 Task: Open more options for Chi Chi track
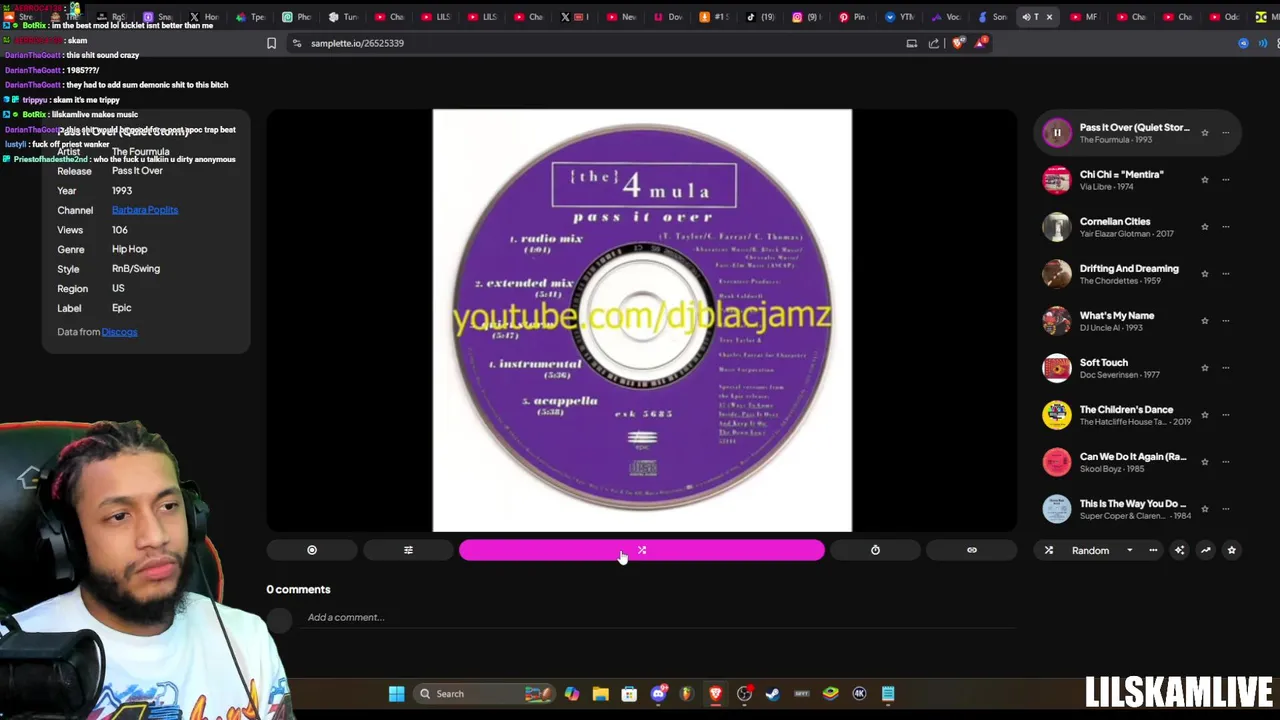[1226, 180]
